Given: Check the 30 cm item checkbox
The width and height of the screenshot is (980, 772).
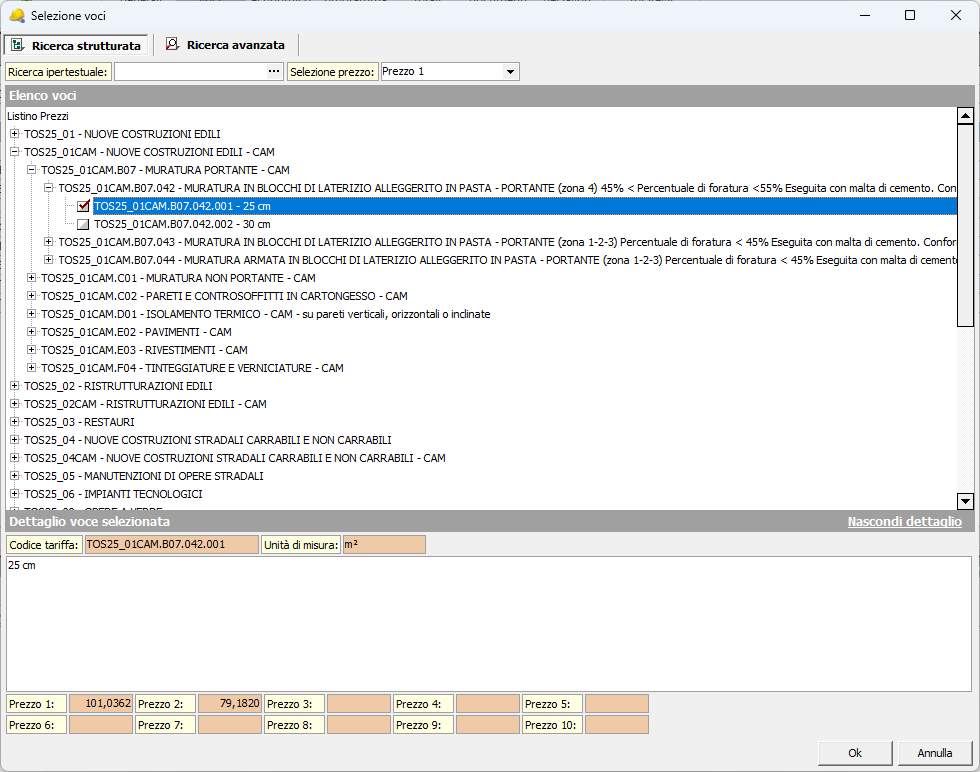Looking at the screenshot, I should 84,224.
